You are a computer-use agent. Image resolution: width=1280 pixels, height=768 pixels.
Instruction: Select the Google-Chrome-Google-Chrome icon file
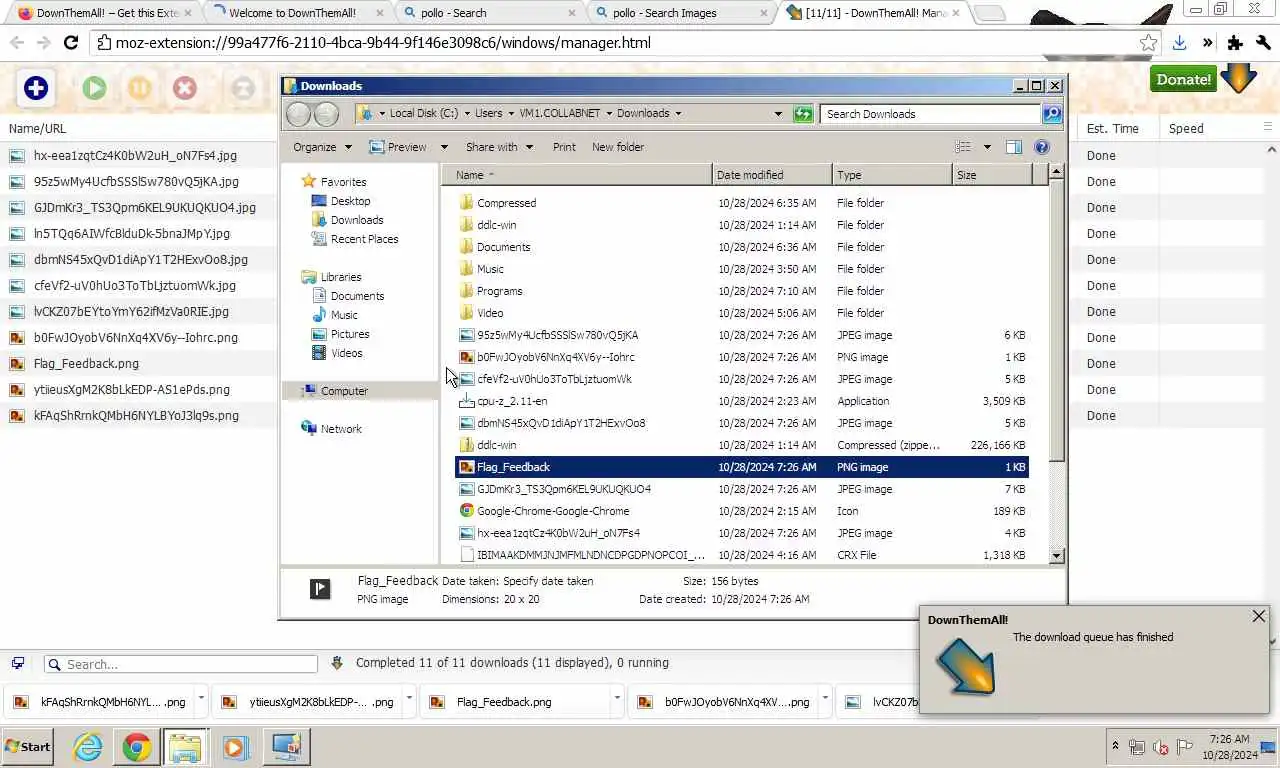point(743,511)
